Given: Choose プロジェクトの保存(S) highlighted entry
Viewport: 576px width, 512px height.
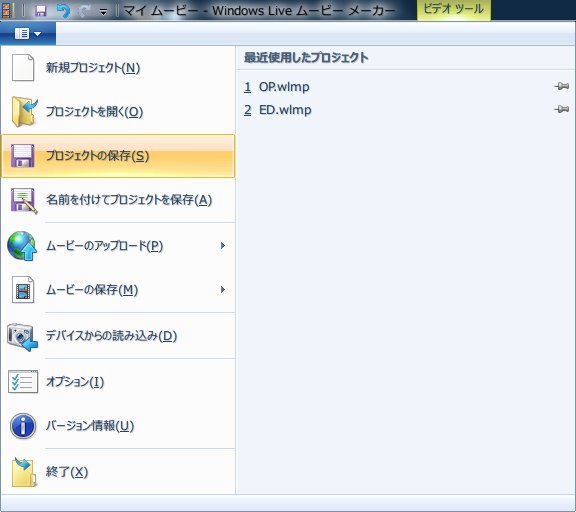Looking at the screenshot, I should coord(118,156).
